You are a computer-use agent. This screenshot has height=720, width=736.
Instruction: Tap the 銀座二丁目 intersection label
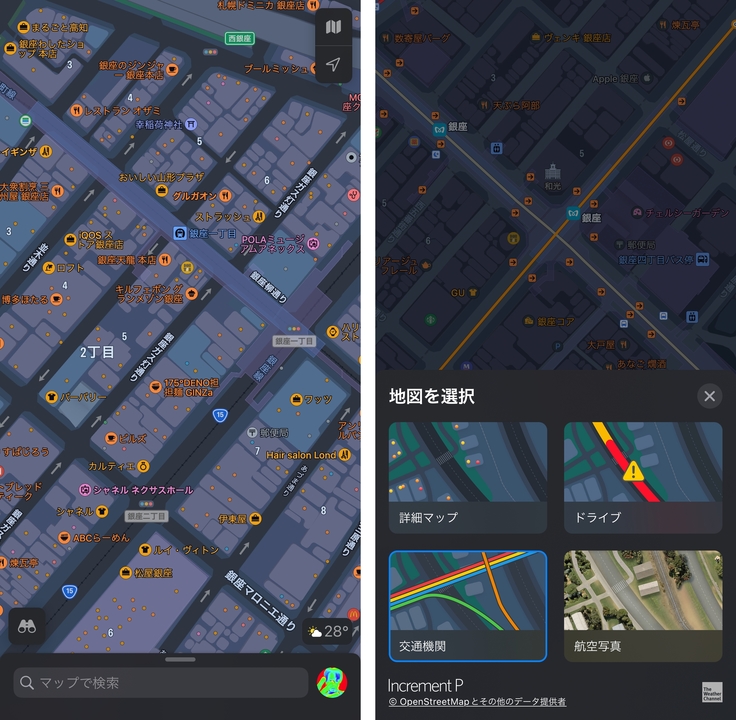click(146, 516)
